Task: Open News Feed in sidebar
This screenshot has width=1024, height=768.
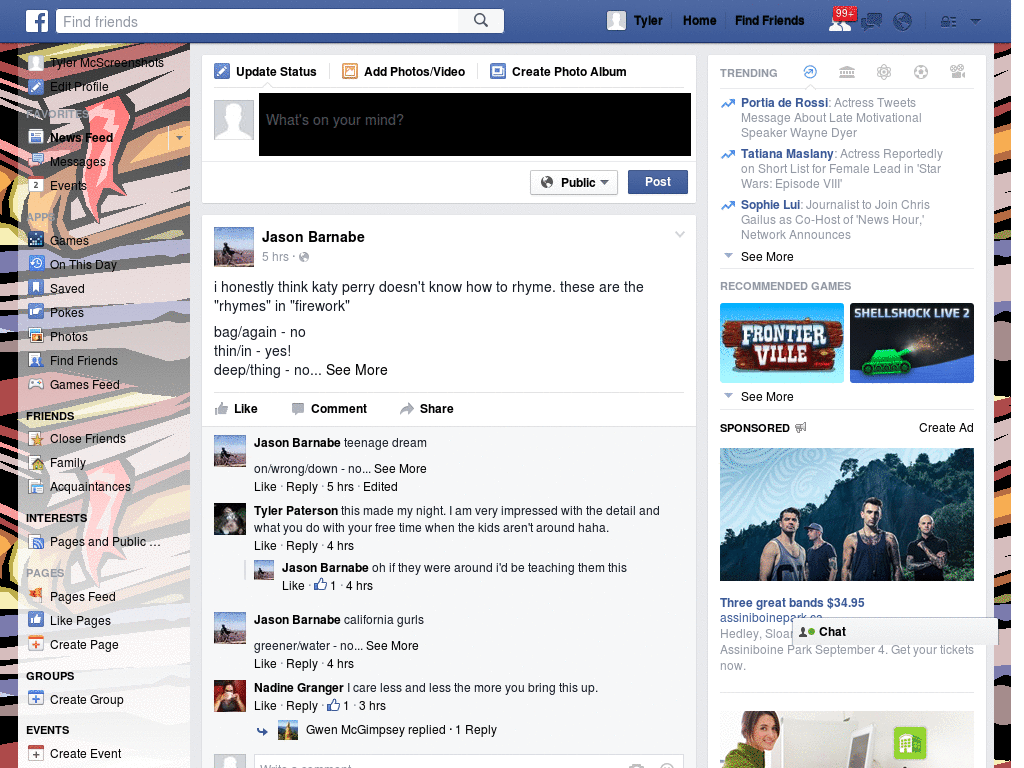Action: coord(82,138)
